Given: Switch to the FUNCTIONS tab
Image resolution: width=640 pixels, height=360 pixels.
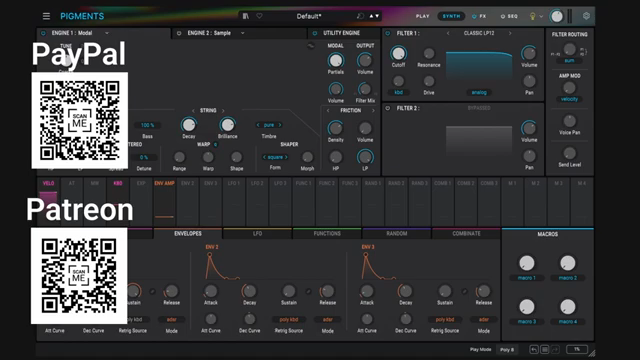Looking at the screenshot, I should point(327,233).
